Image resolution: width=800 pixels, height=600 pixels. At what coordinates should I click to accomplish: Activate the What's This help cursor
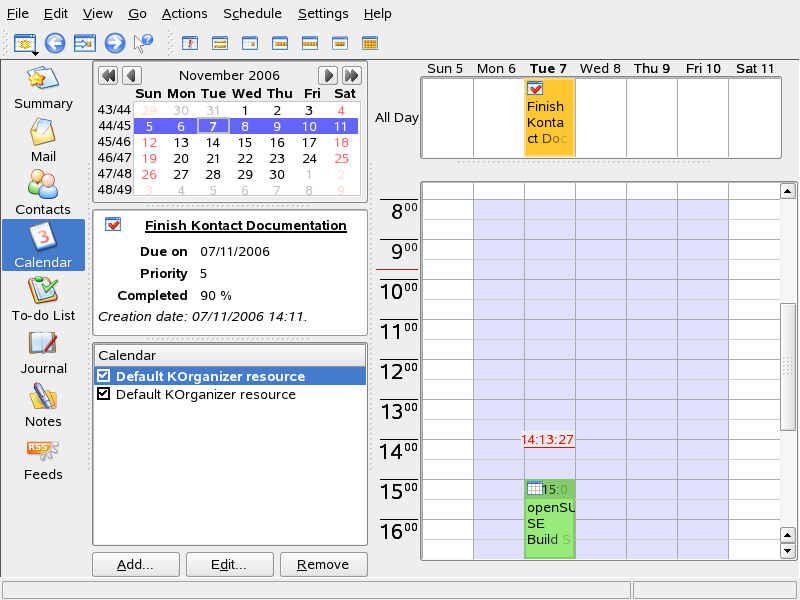[143, 43]
